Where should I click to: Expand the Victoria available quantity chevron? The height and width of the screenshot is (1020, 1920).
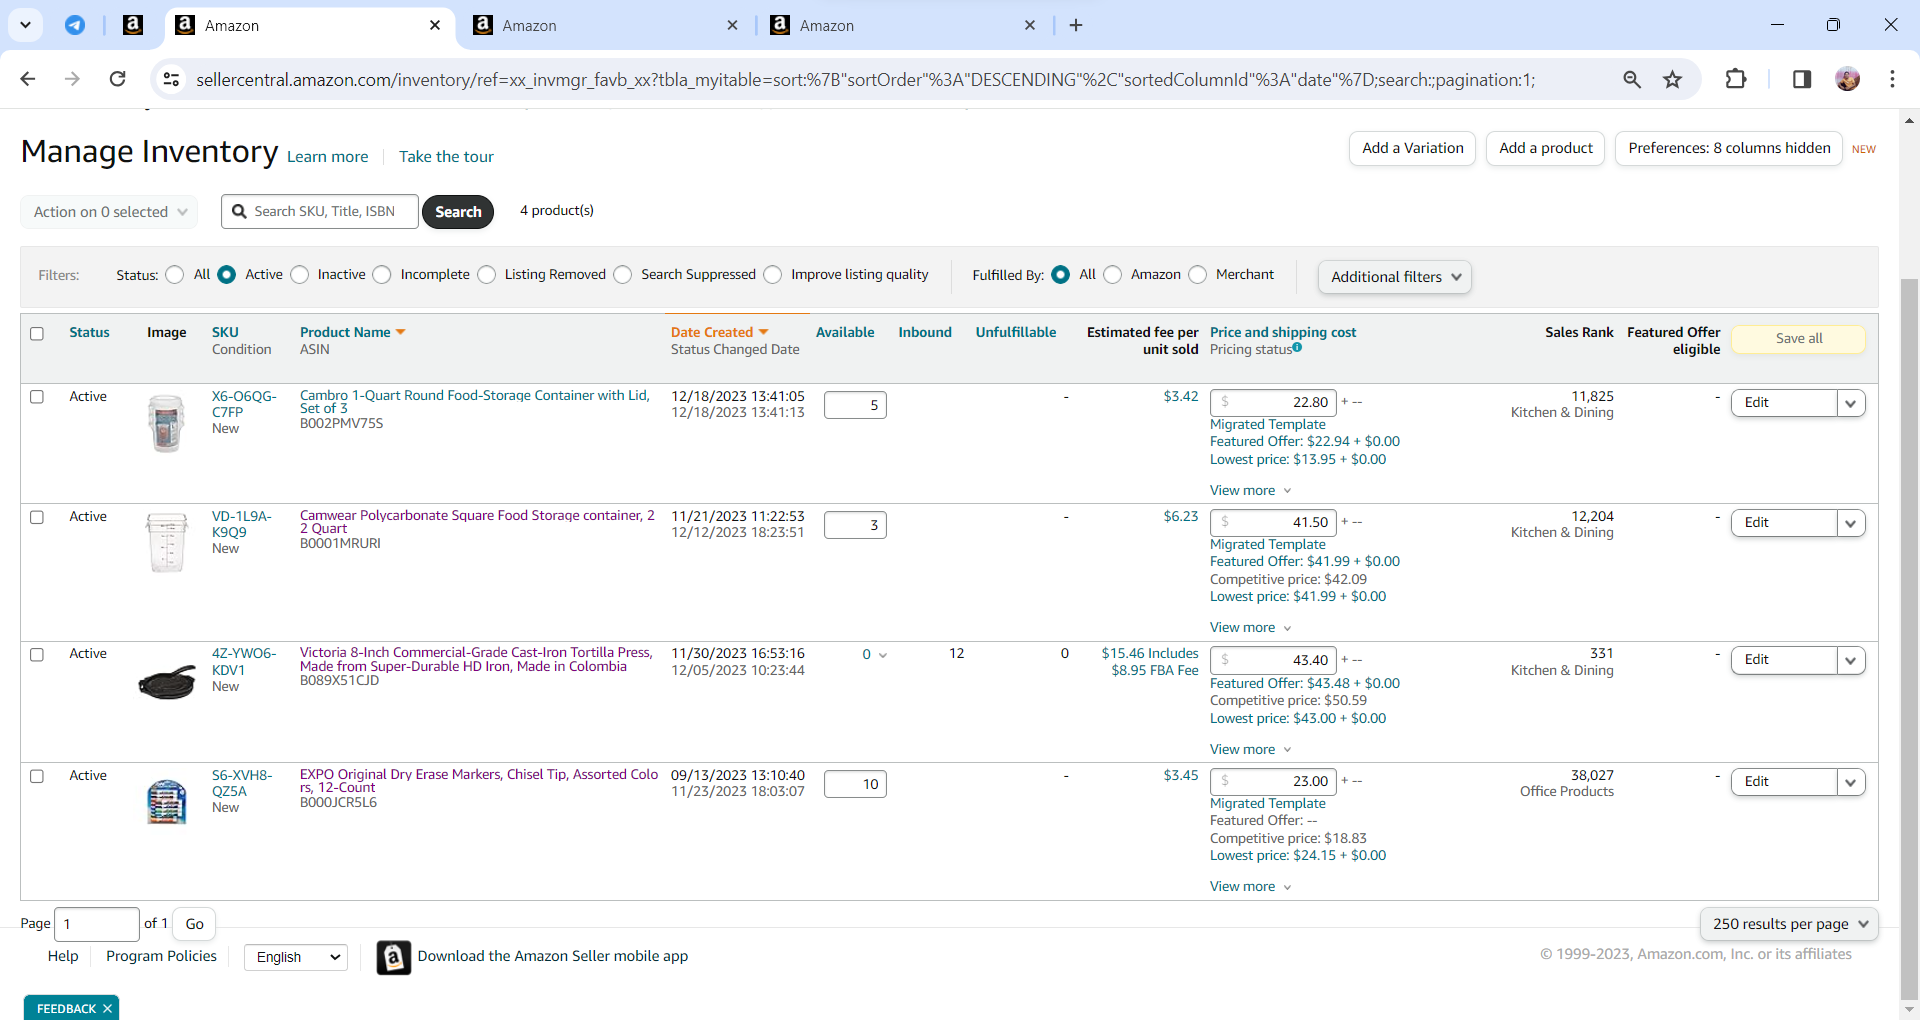click(882, 655)
